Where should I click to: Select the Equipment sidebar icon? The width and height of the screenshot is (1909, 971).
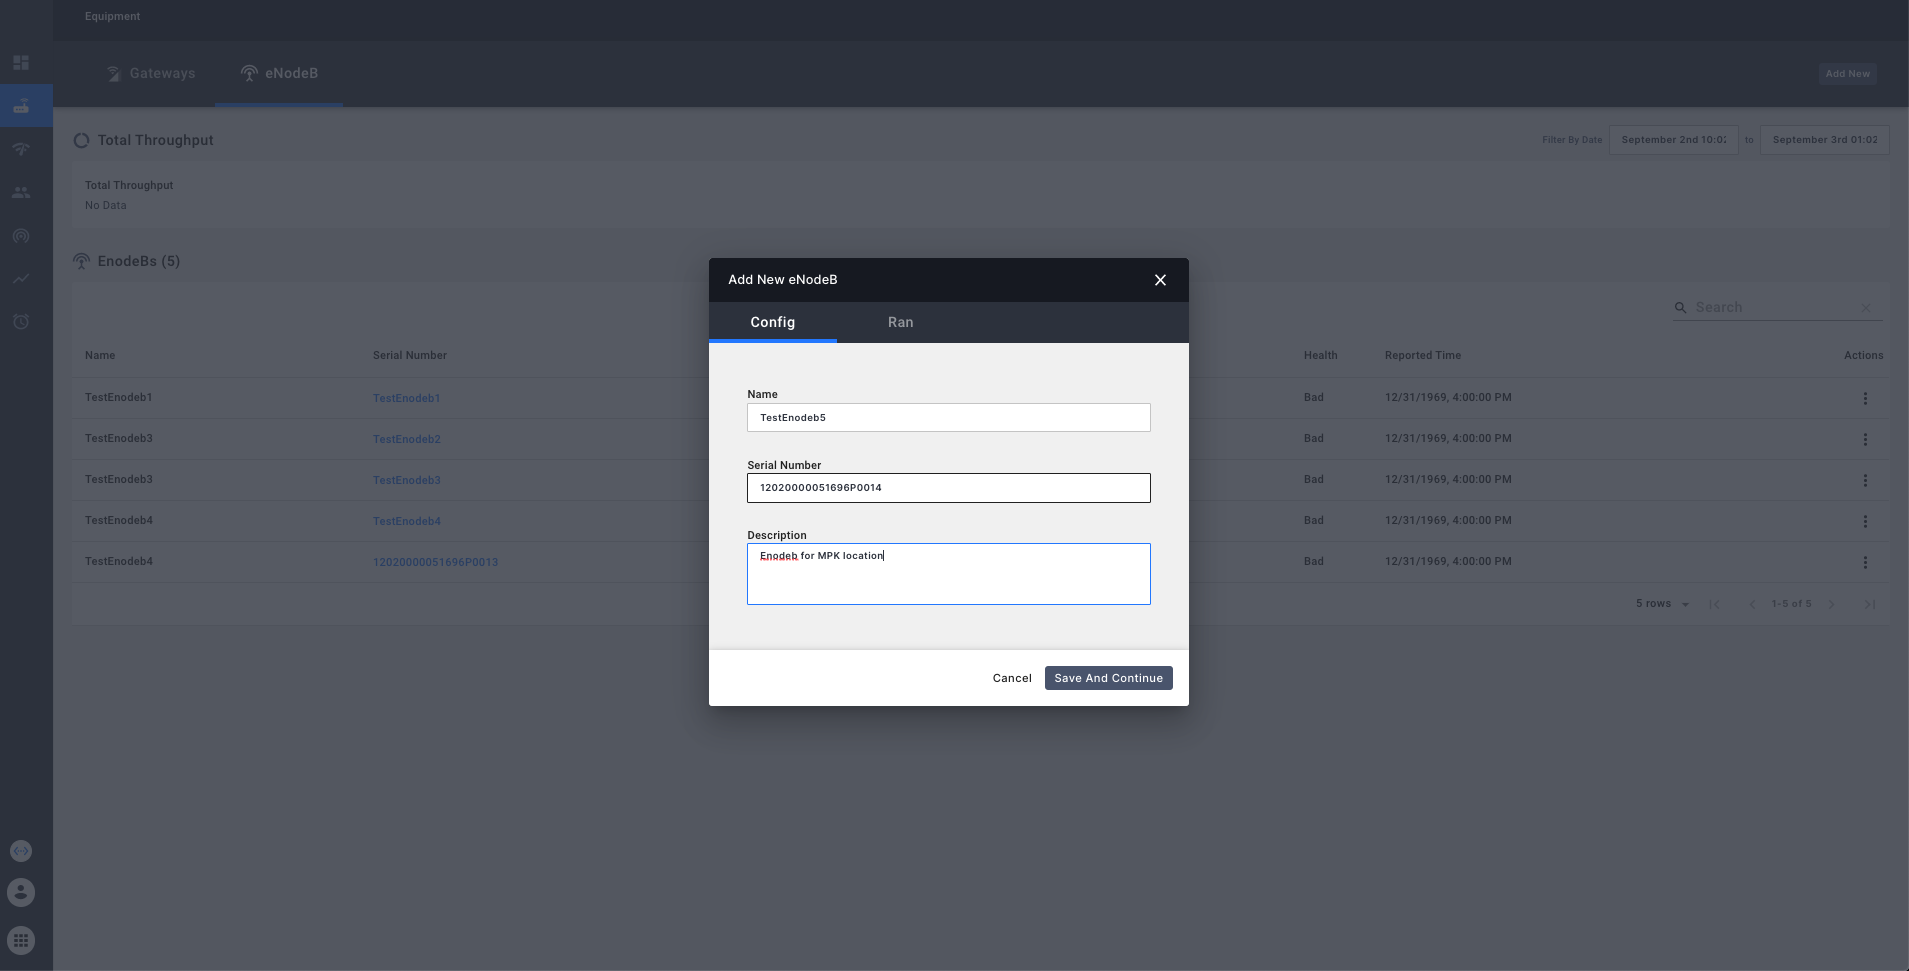21,105
